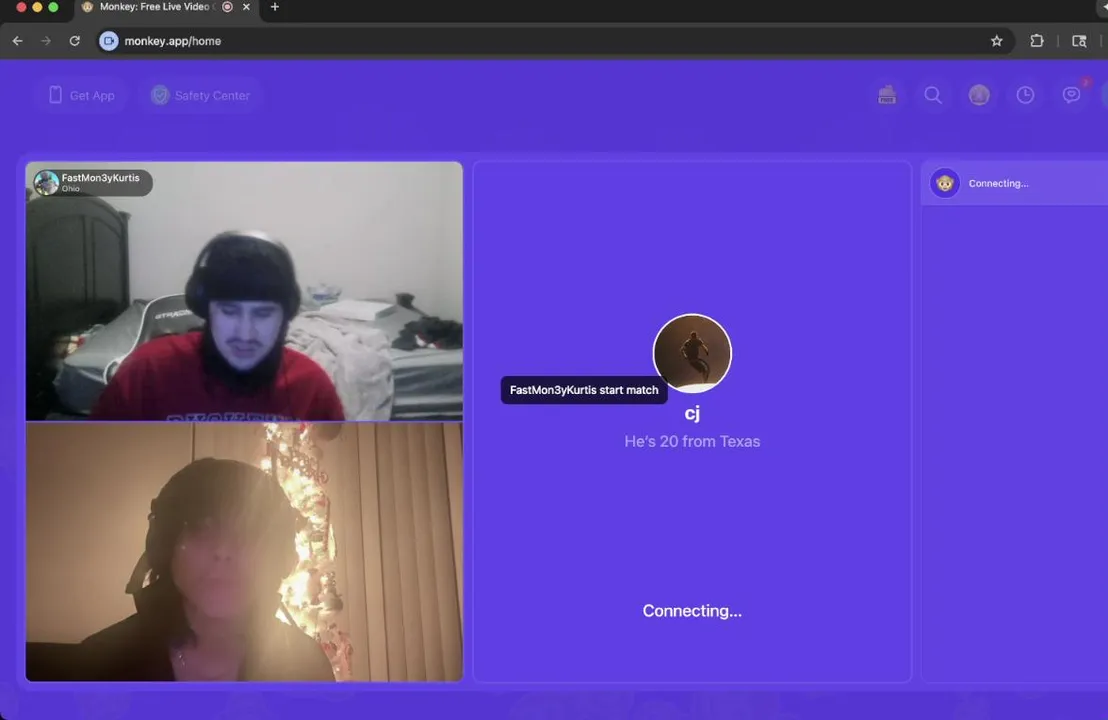Click cj's profile picture
The image size is (1108, 720).
click(692, 353)
